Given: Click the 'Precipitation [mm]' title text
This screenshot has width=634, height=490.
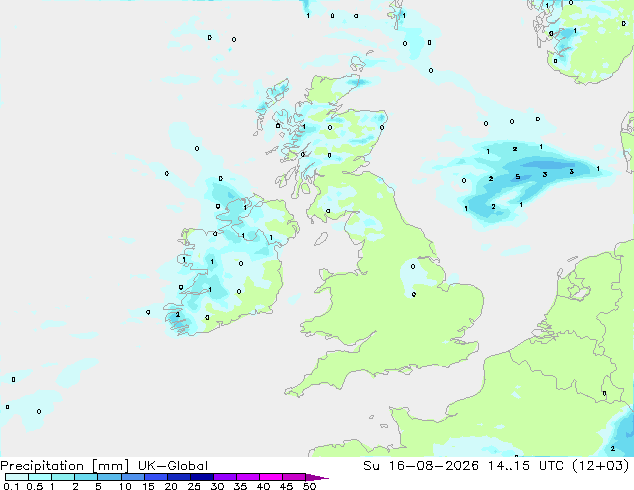Looking at the screenshot, I should pos(65,466).
